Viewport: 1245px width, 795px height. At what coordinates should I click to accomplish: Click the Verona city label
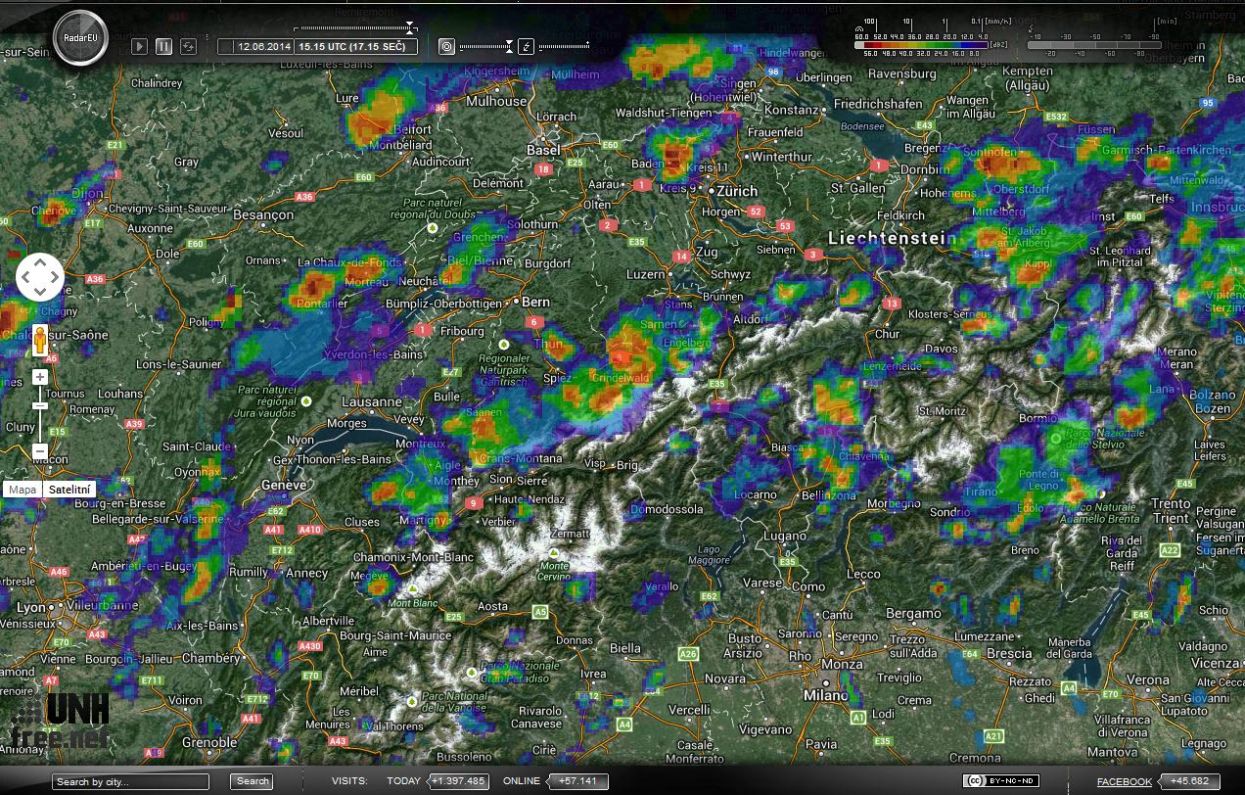[1146, 679]
